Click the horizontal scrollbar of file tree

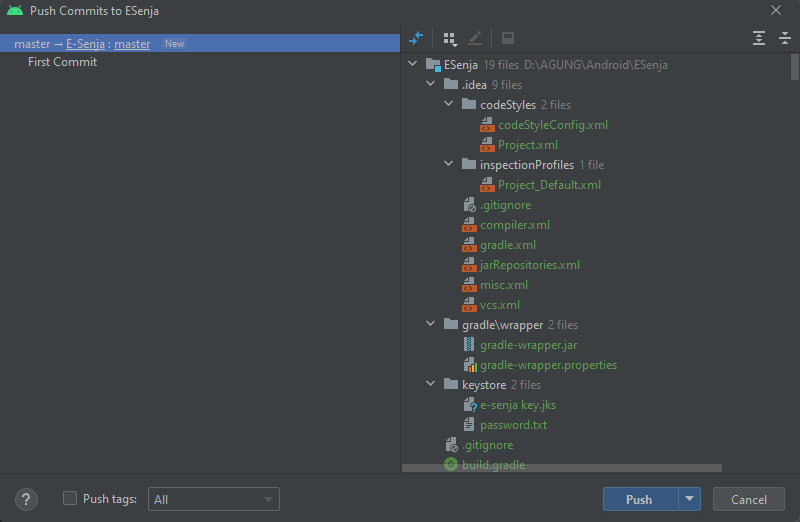(x=562, y=468)
